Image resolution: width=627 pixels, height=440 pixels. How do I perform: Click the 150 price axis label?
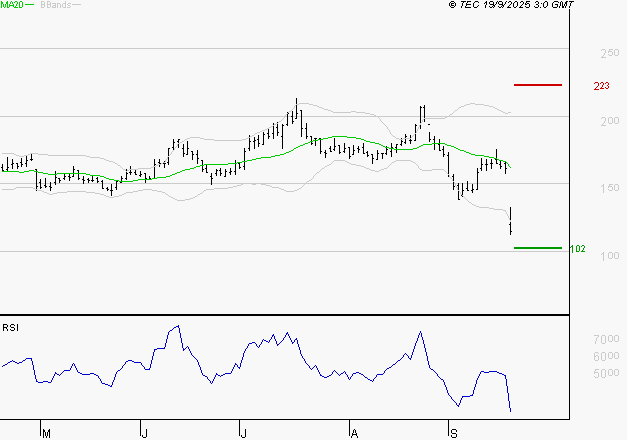[x=610, y=188]
